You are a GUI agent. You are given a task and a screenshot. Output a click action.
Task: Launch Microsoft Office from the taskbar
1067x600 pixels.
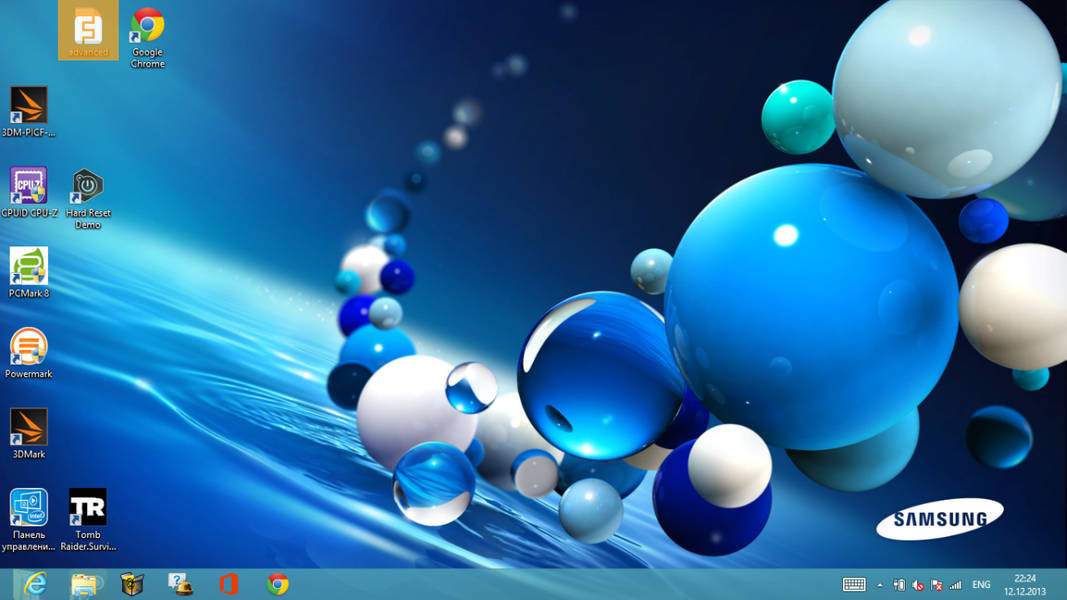(x=228, y=584)
